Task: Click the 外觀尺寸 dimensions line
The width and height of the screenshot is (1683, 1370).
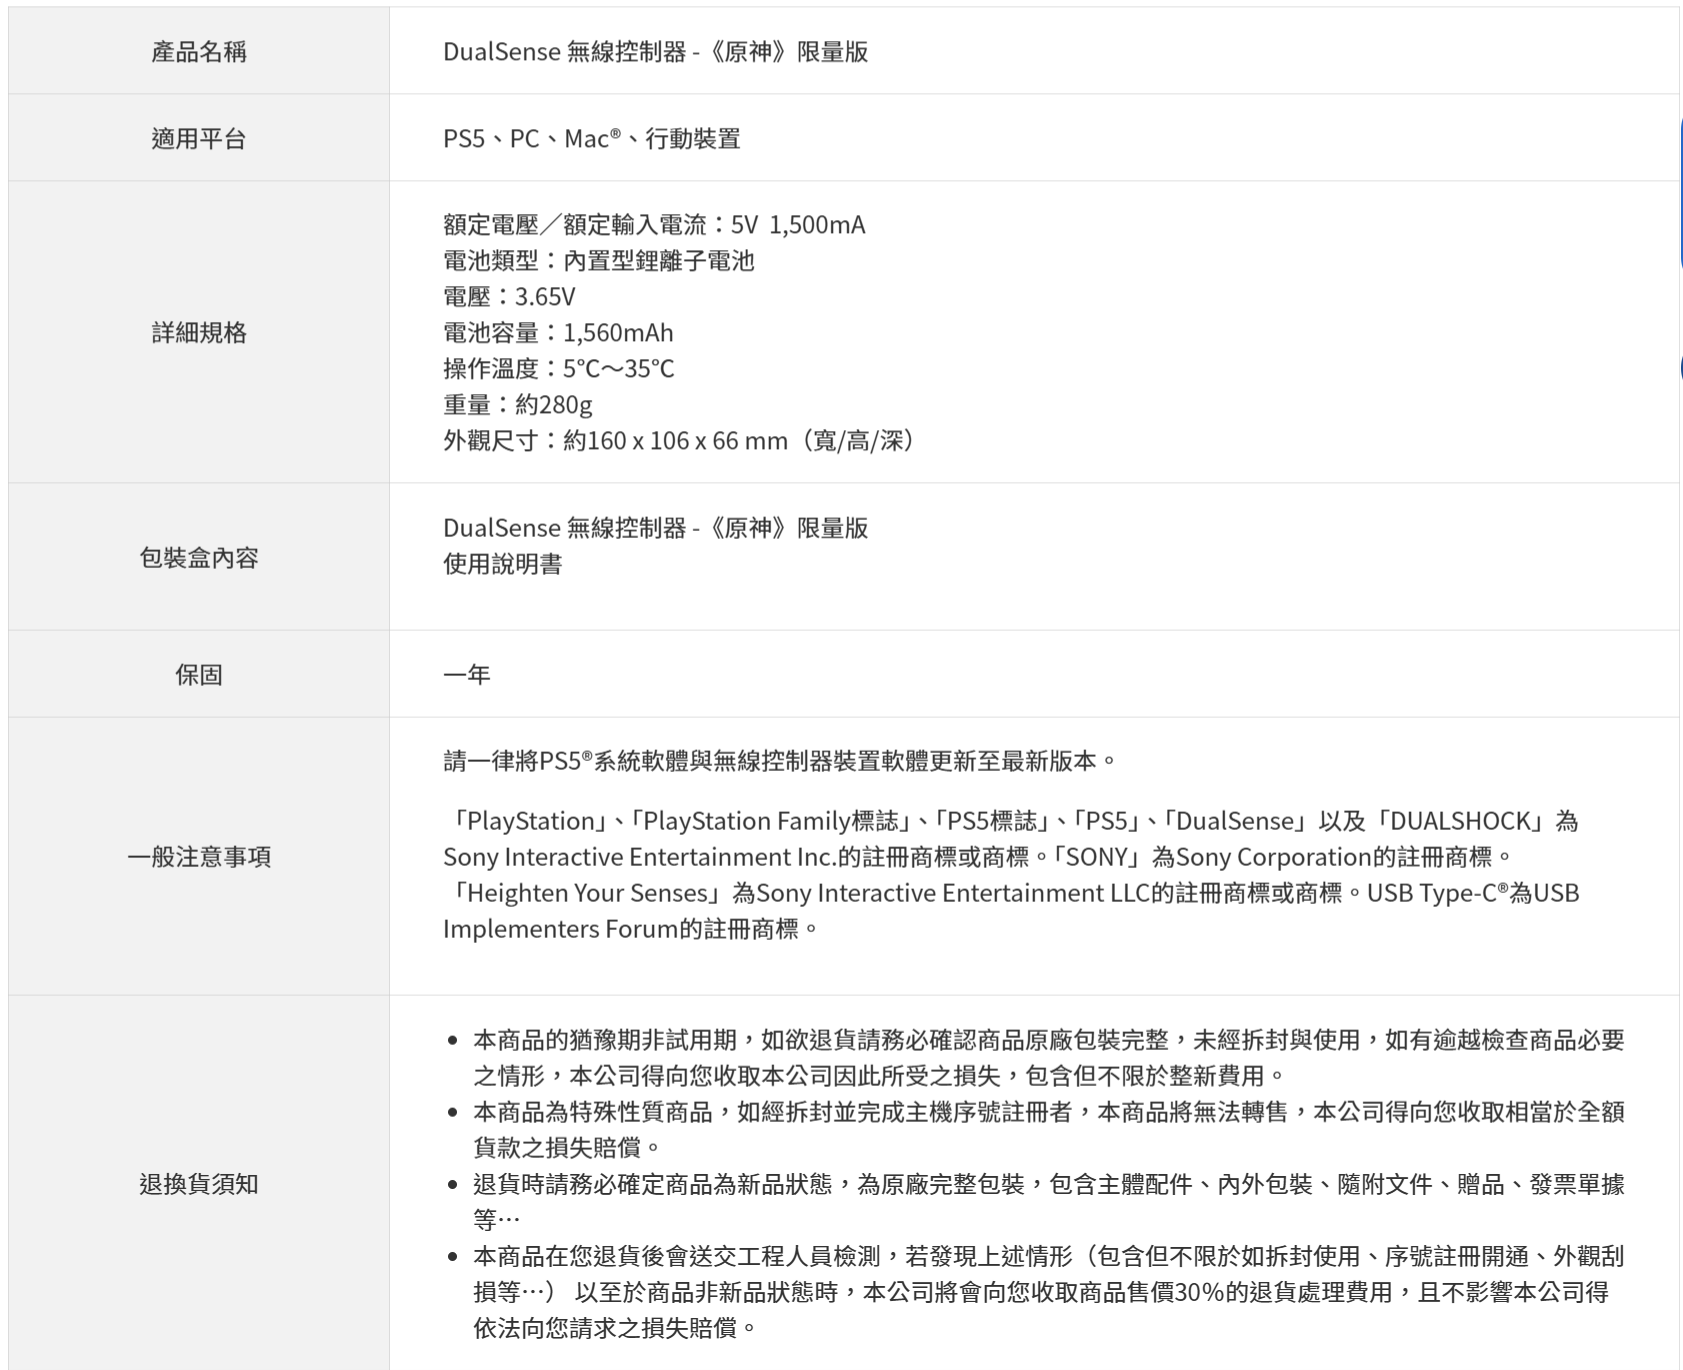Action: [x=680, y=441]
